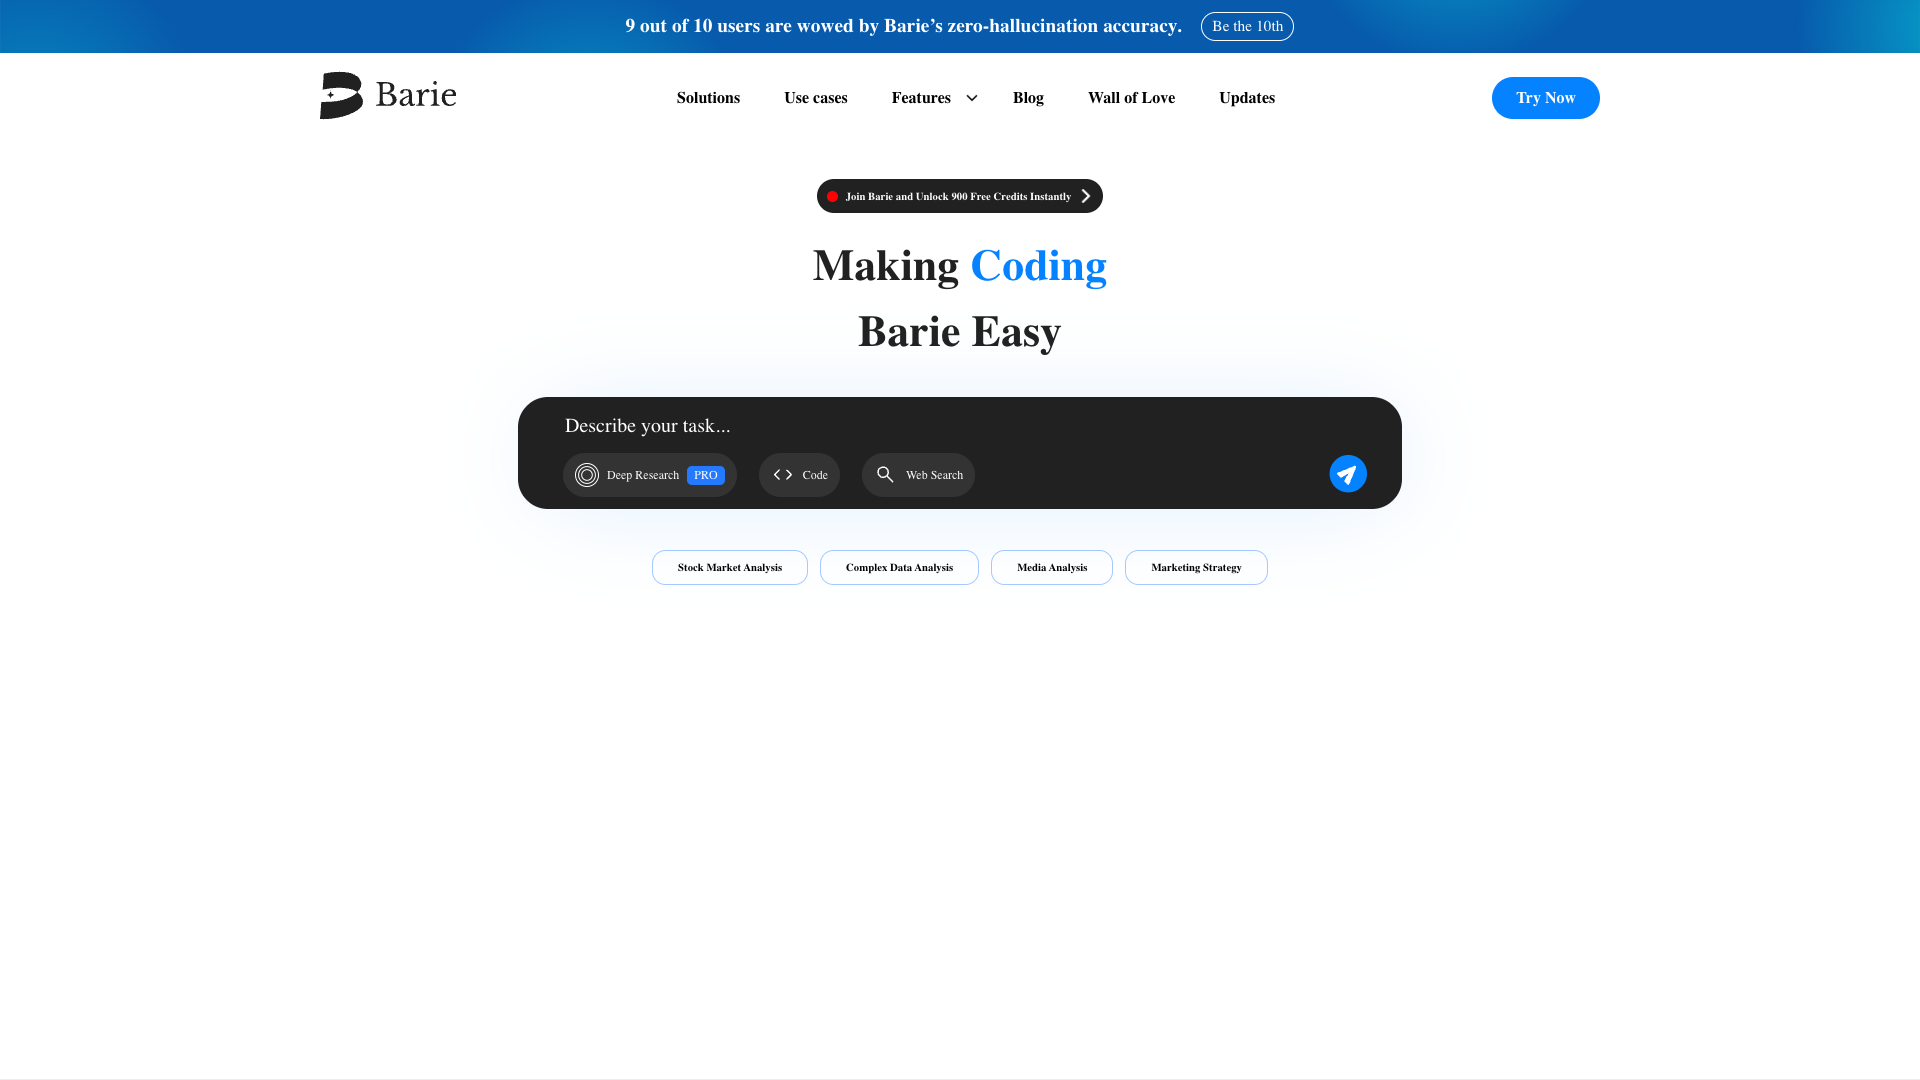Image resolution: width=1920 pixels, height=1080 pixels.
Task: Select Marketing Strategy suggestion
Action: 1196,567
